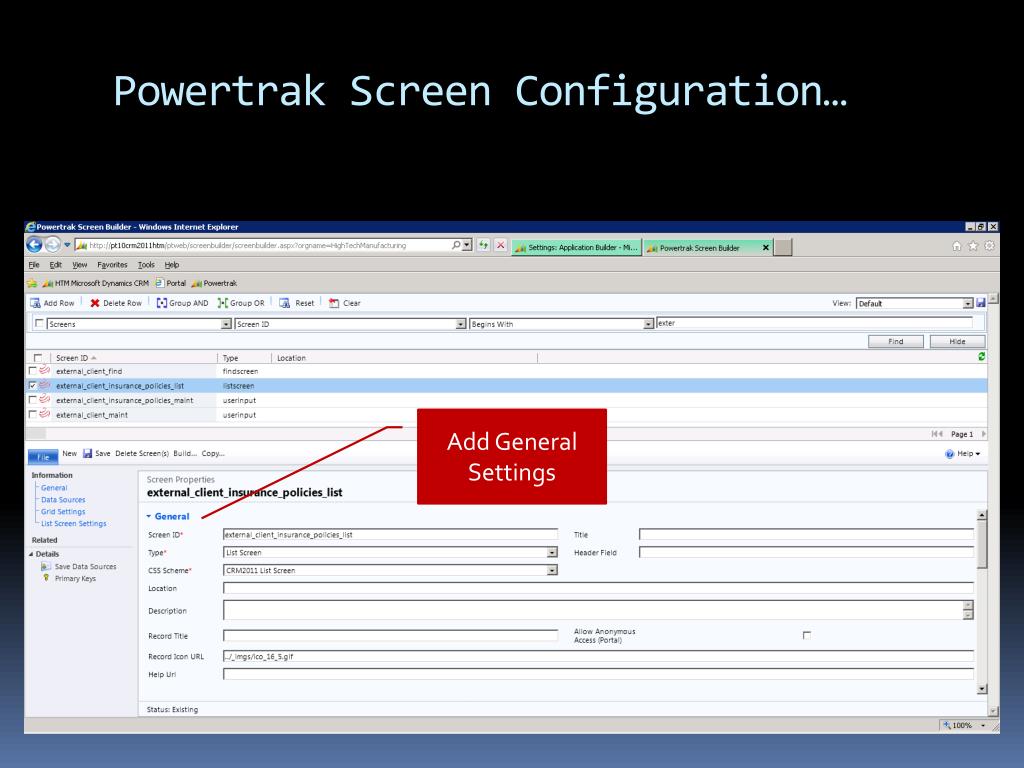Check the external_client_insurance_policies_maint row checkbox
The height and width of the screenshot is (768, 1024).
point(33,400)
